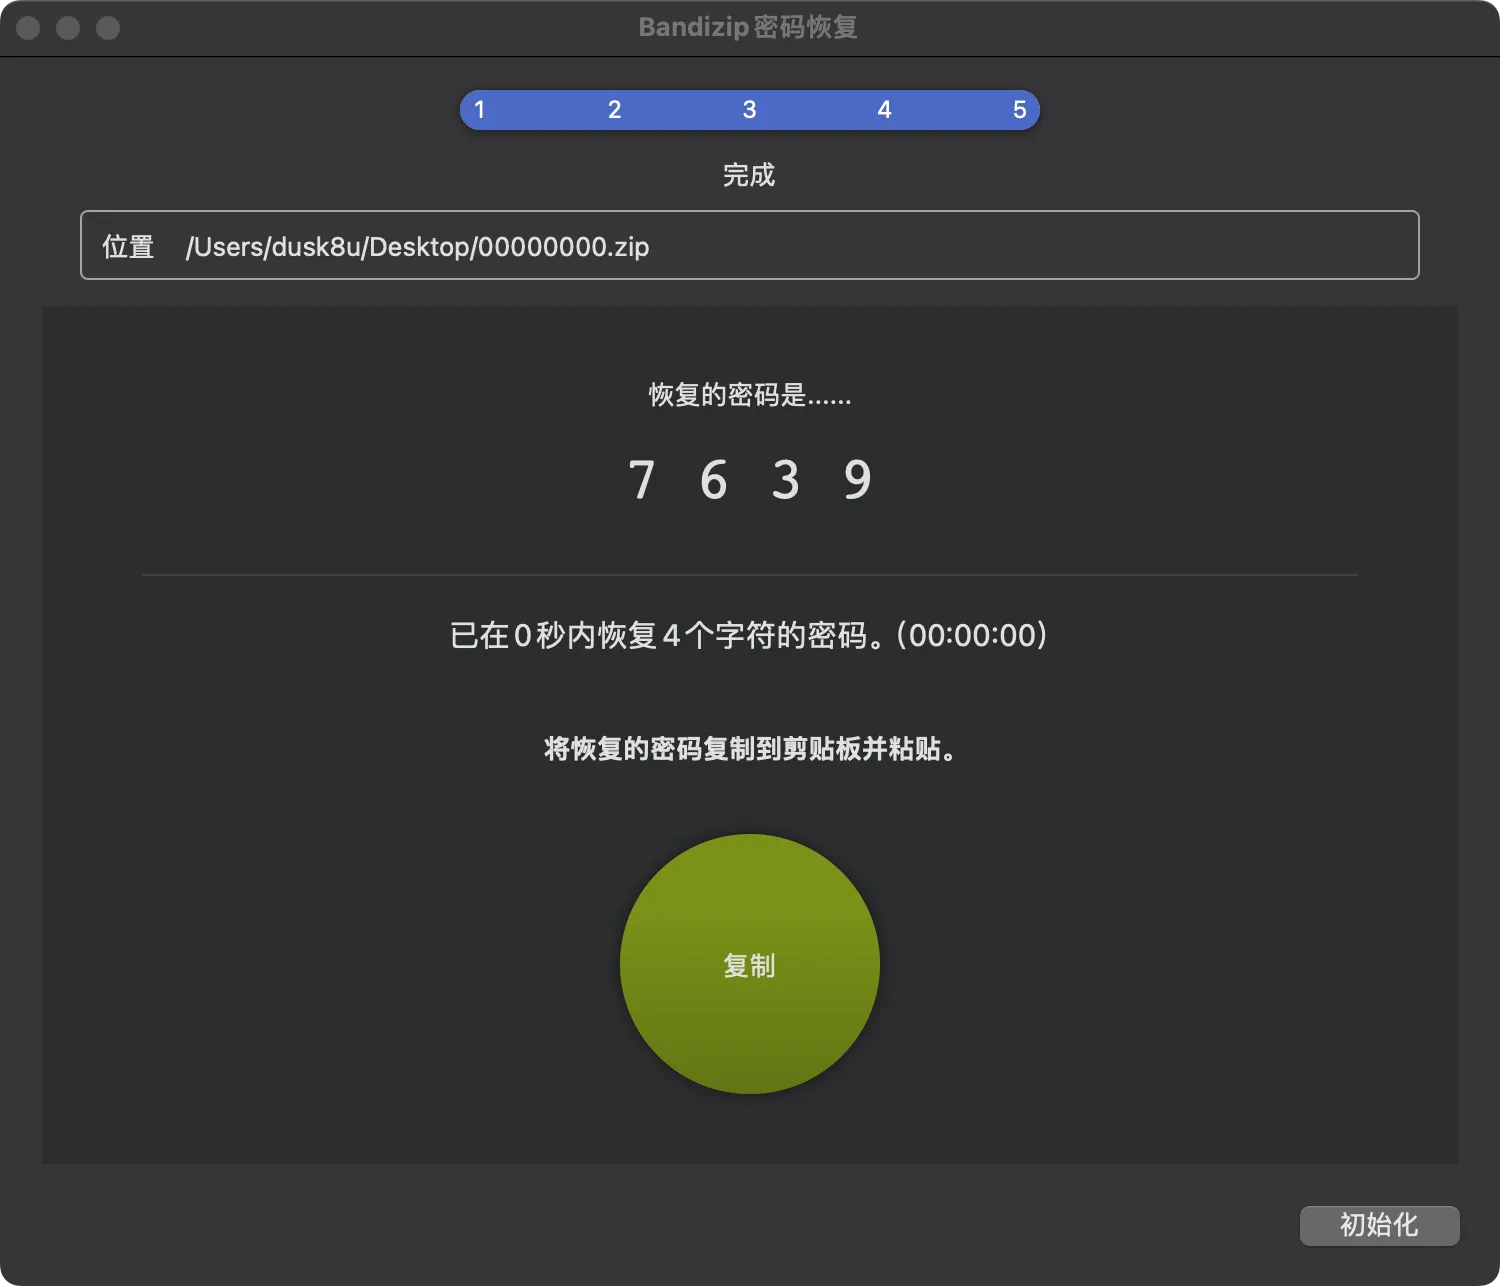Viewport: 1500px width, 1286px height.
Task: Close the Bandizip password recovery window
Action: click(28, 28)
